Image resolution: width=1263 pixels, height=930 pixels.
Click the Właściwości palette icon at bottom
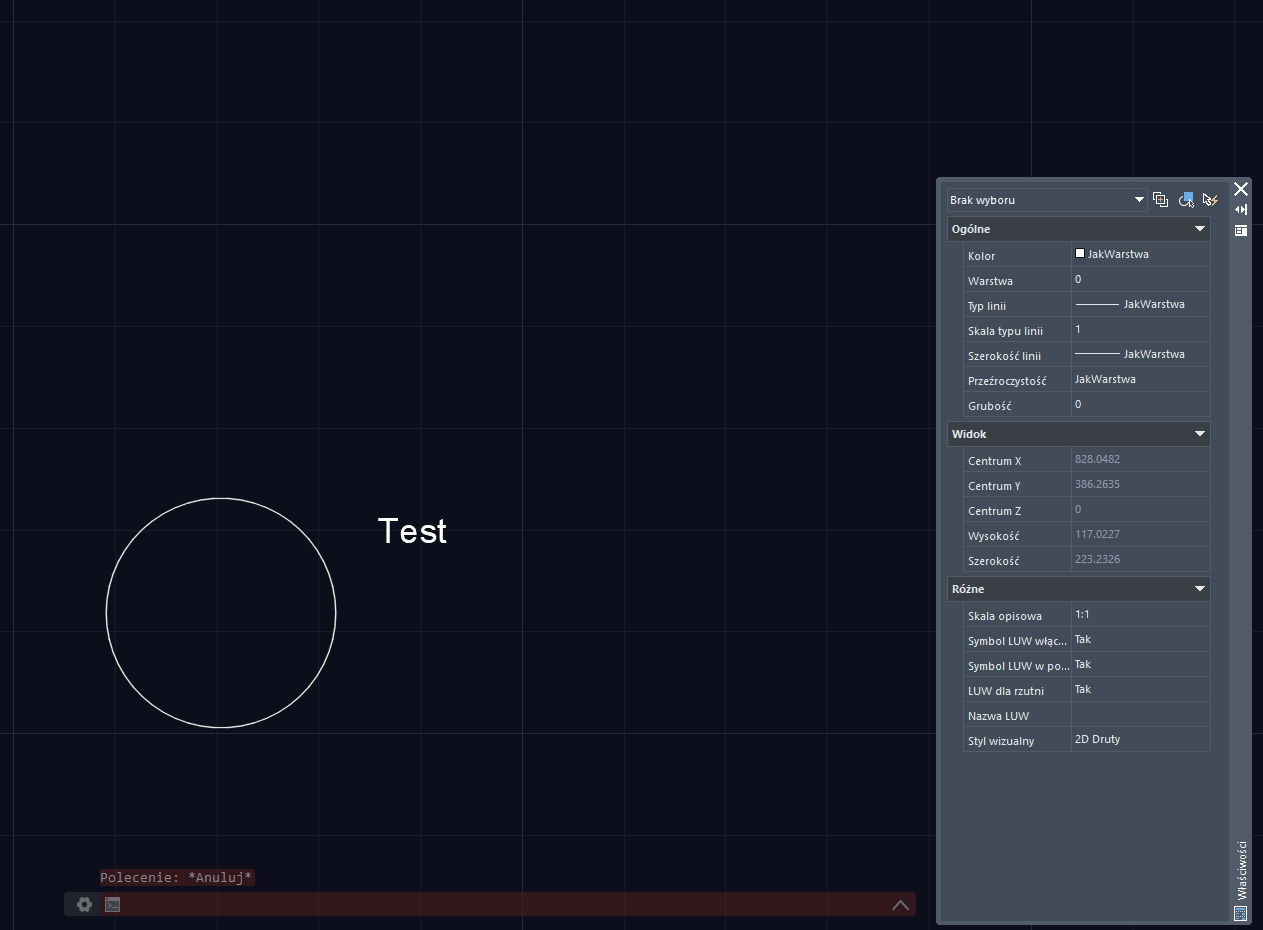pos(1241,913)
